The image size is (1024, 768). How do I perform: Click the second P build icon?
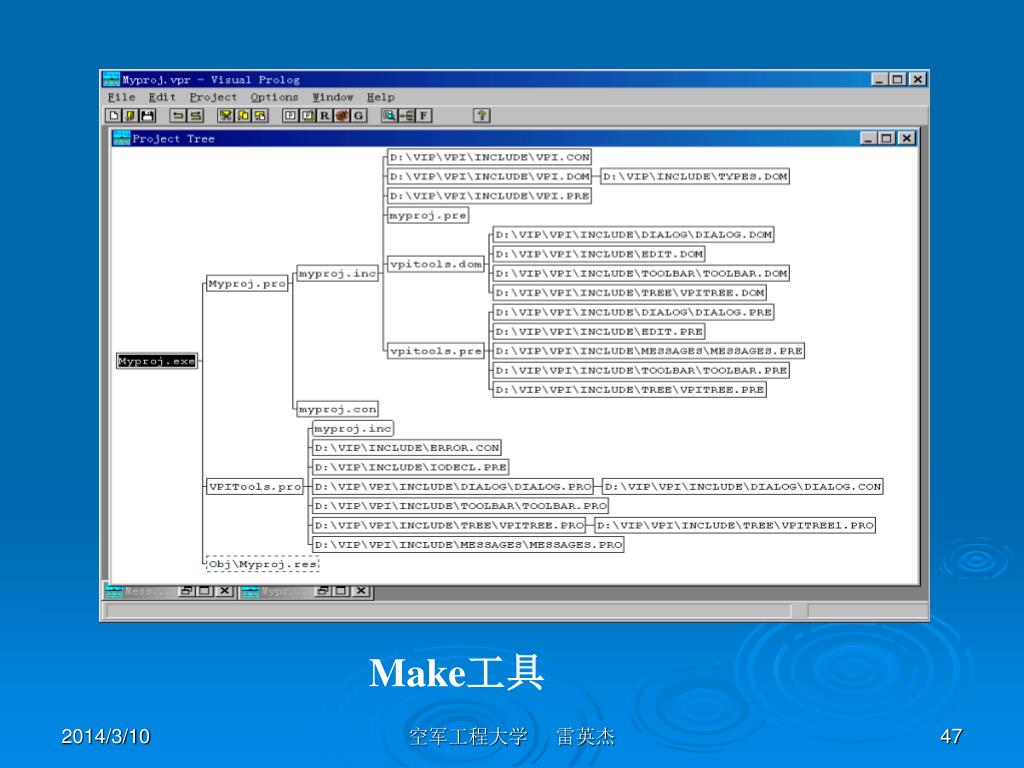tap(307, 116)
